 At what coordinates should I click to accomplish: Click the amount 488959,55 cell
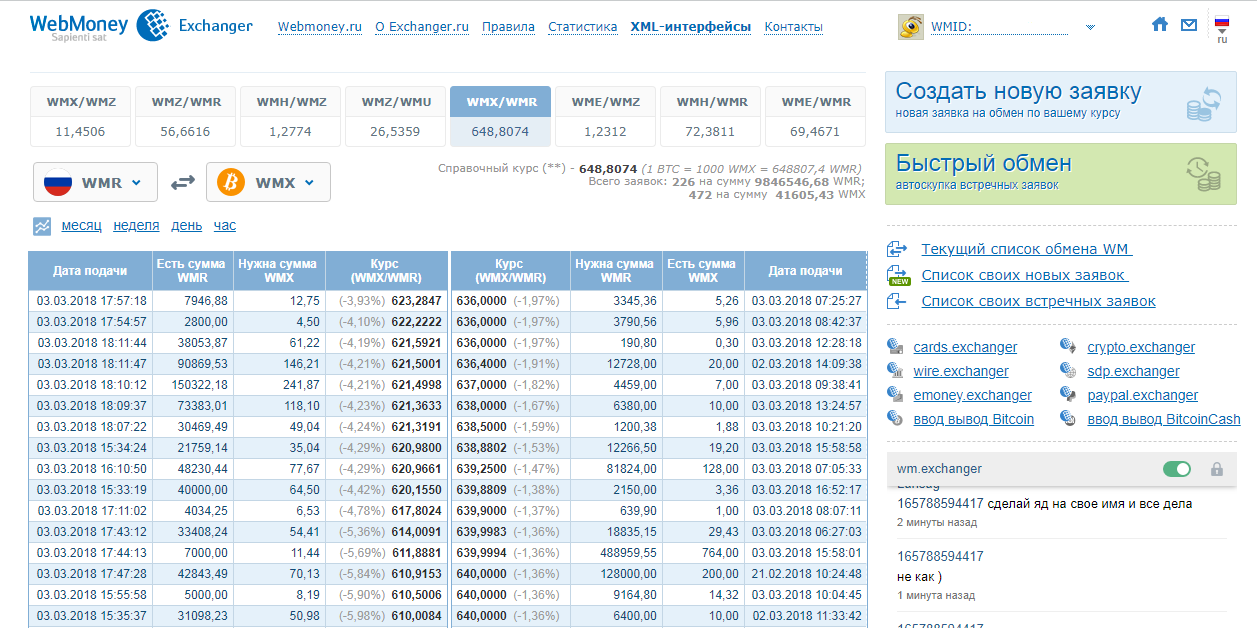tap(616, 552)
